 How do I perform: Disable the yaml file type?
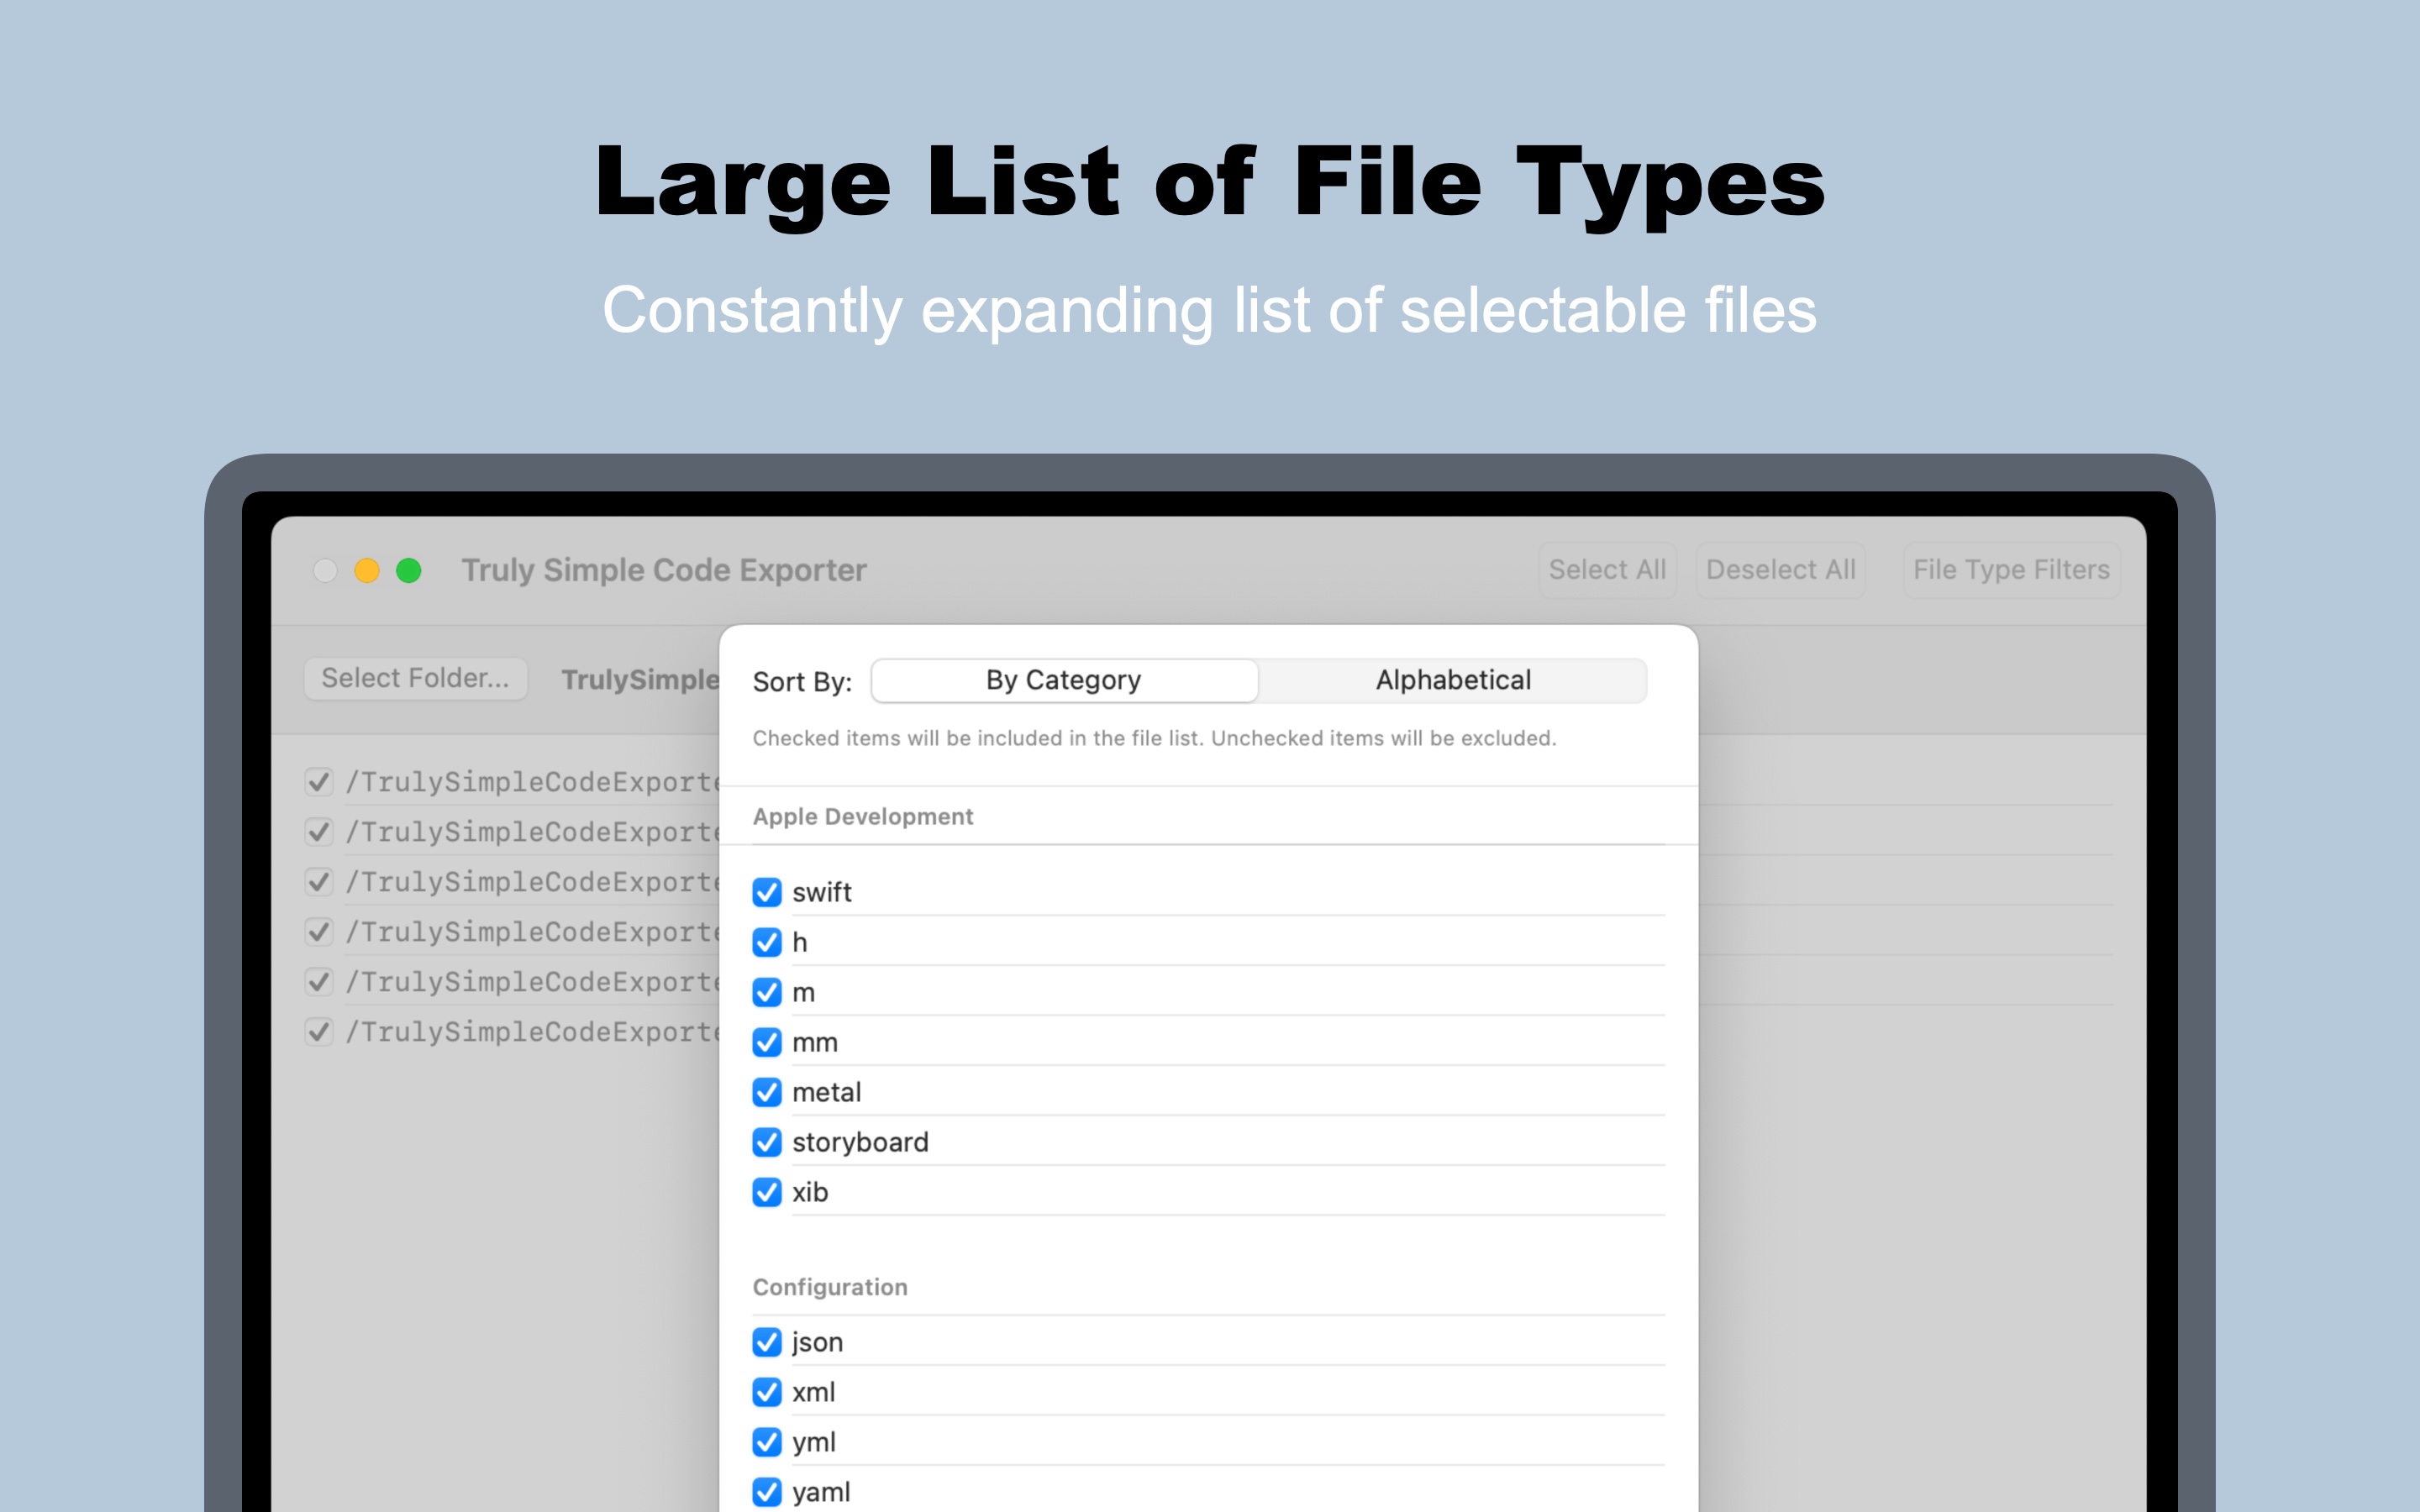[x=766, y=1491]
